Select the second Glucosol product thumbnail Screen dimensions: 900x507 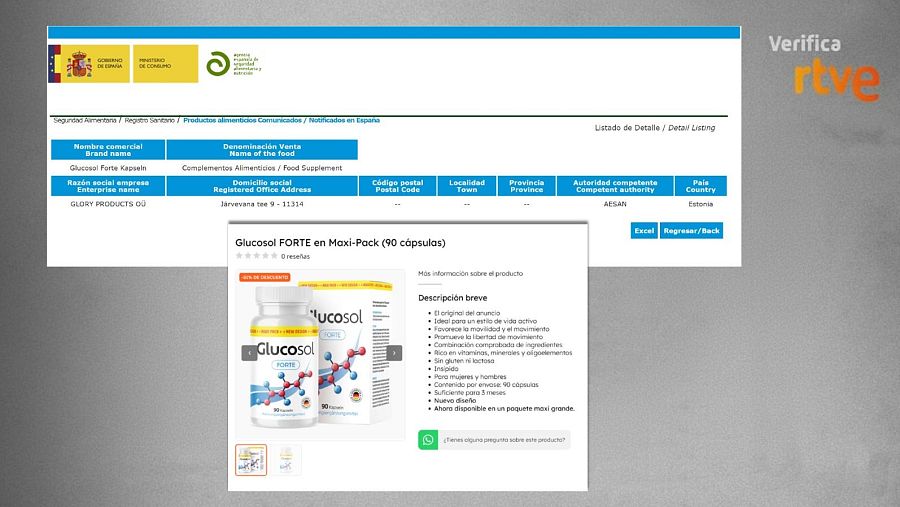tap(286, 459)
